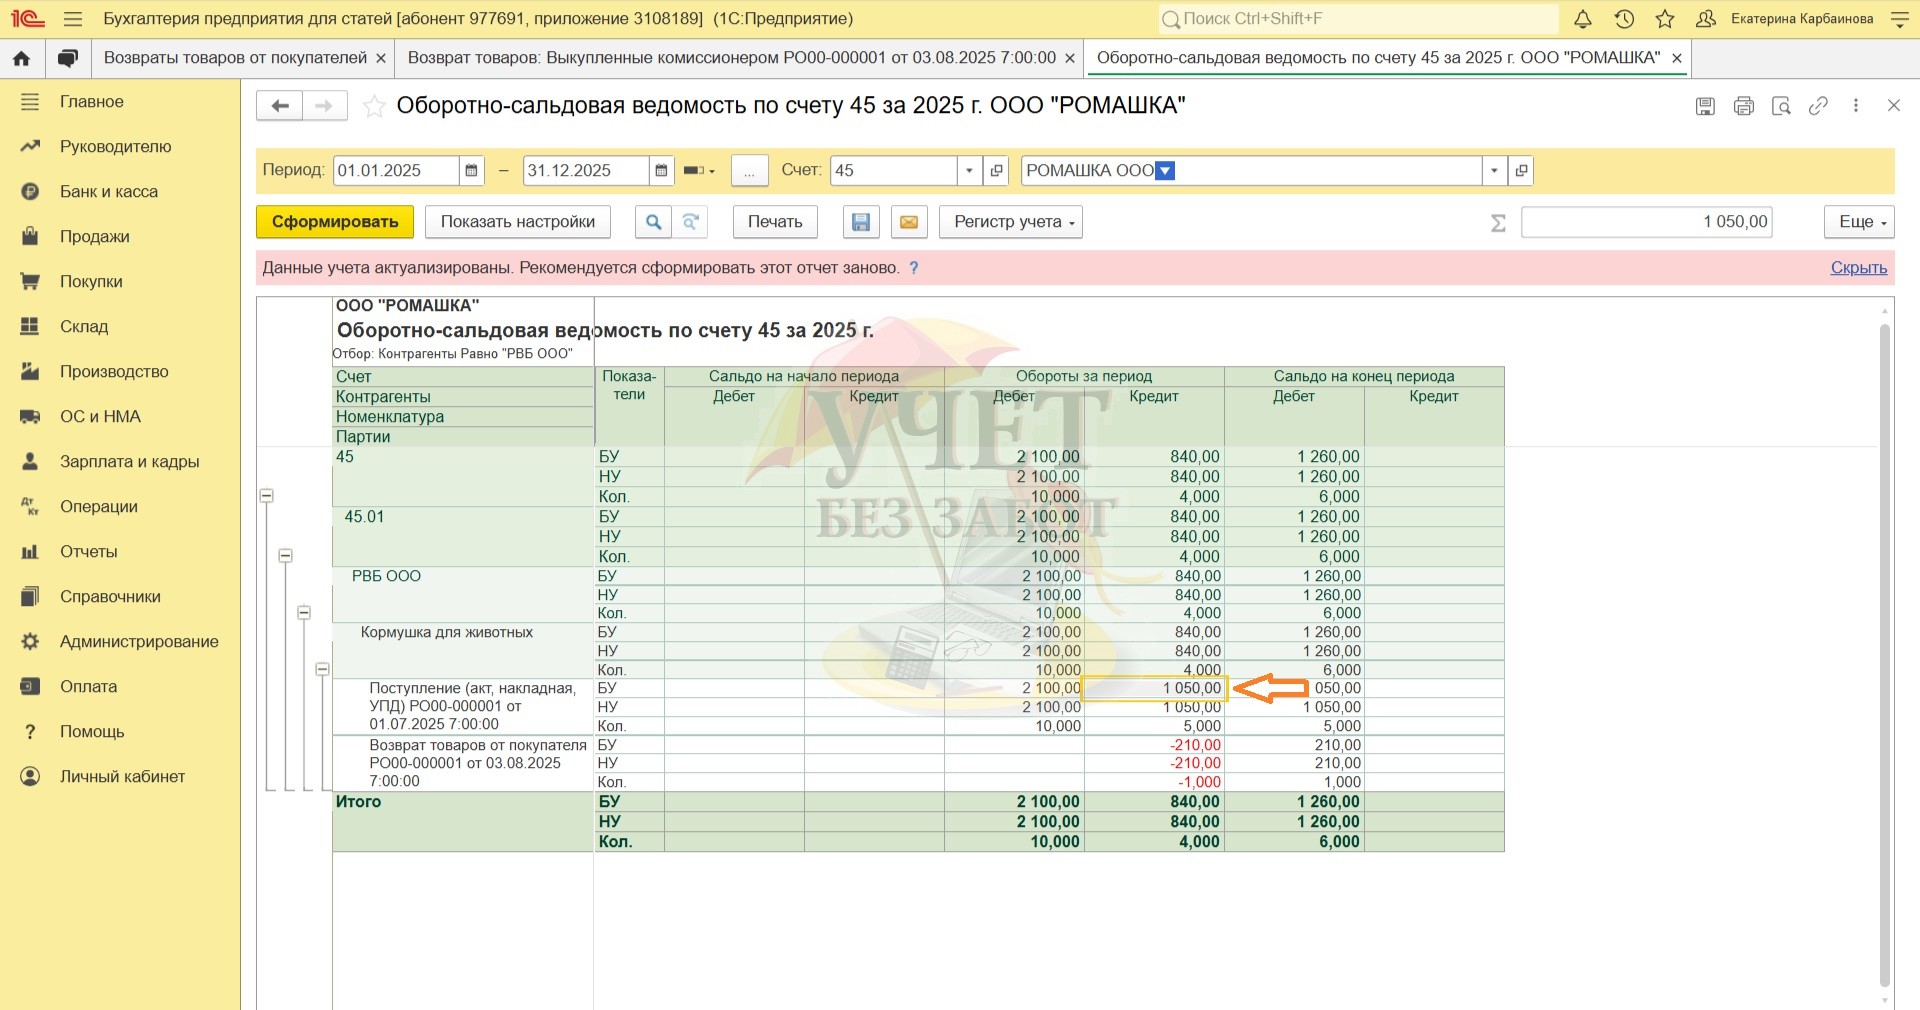
Task: Expand the Регистр учета dropdown button
Action: pyautogui.click(x=1010, y=222)
